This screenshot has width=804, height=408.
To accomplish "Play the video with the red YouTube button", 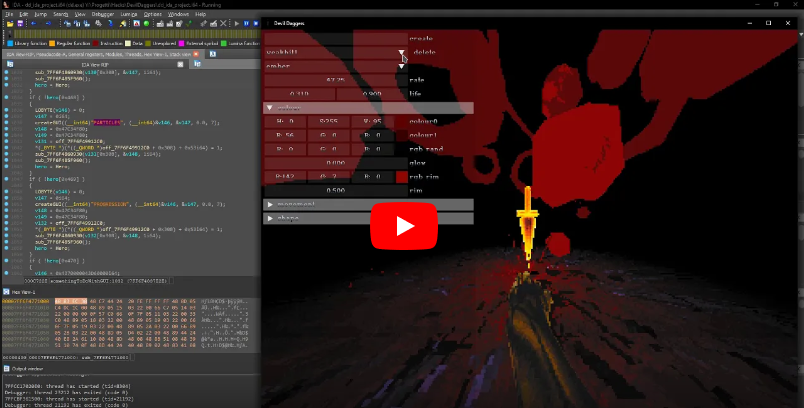I will coord(404,226).
